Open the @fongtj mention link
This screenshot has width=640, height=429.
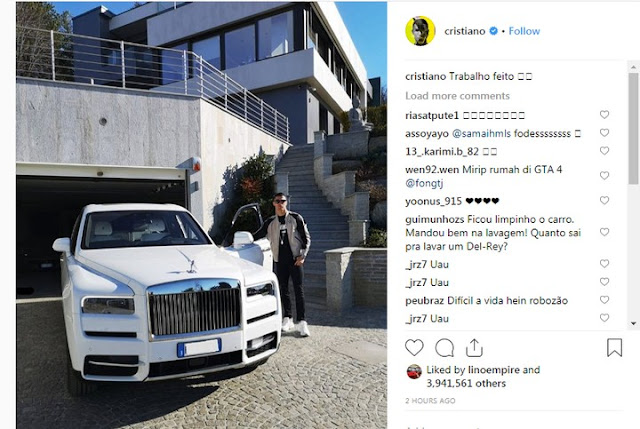(x=424, y=183)
